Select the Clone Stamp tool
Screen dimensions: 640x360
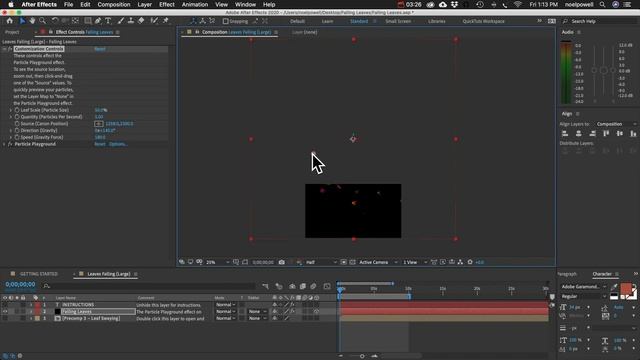pyautogui.click(x=131, y=21)
